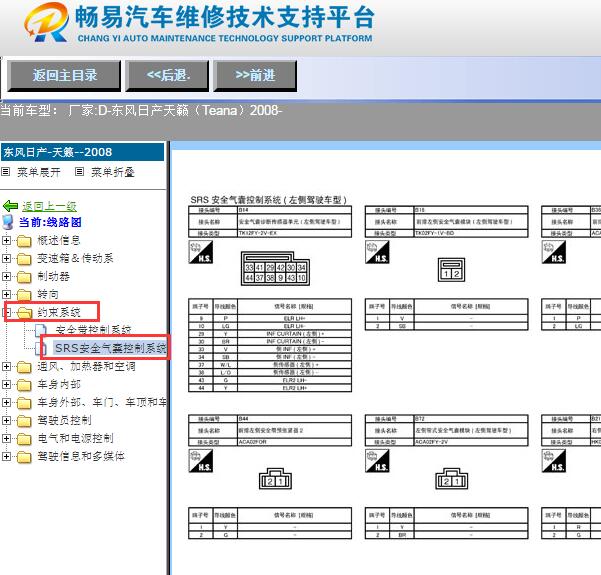Click the 菜单折叠 collapse-all option
This screenshot has height=575, width=601.
[x=113, y=172]
